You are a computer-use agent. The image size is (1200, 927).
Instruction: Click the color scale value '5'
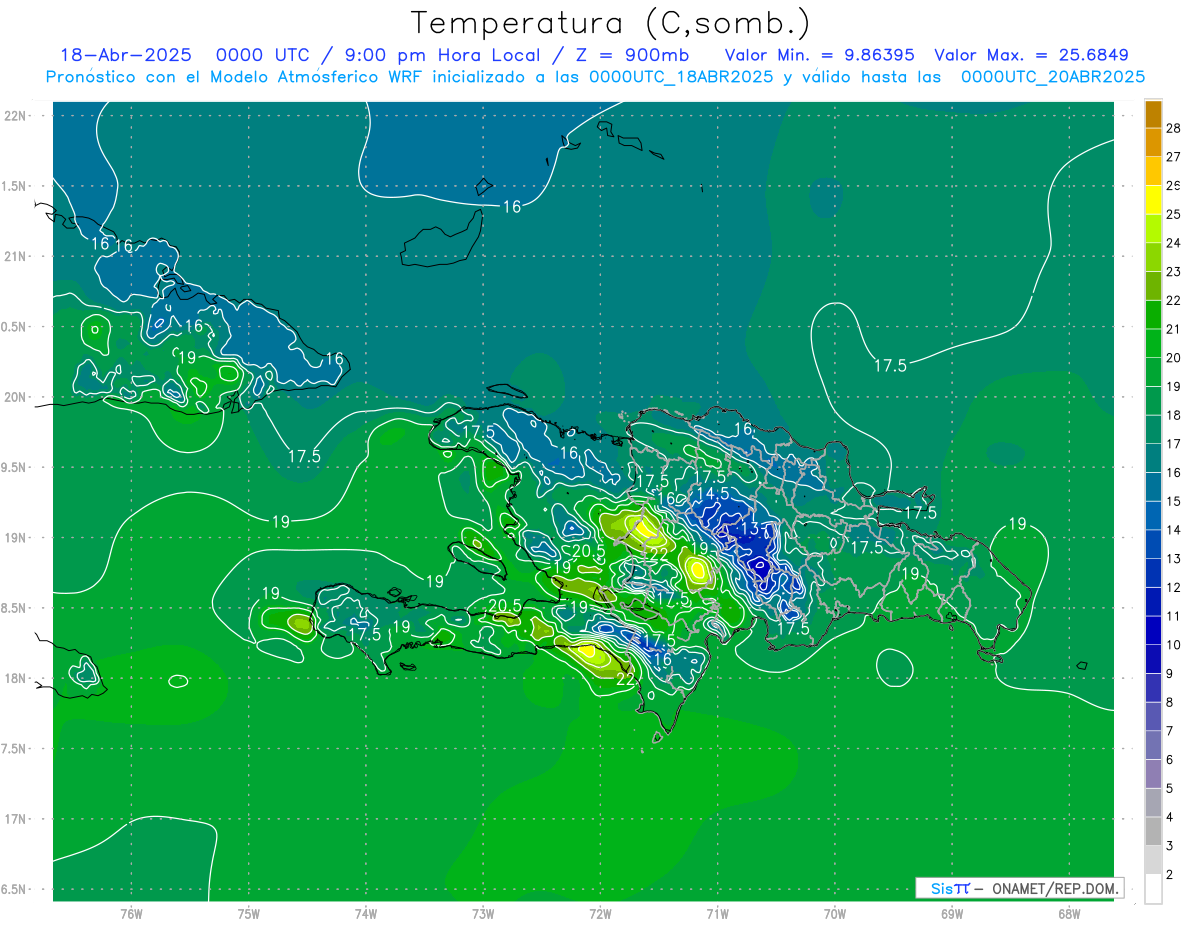pos(1170,789)
